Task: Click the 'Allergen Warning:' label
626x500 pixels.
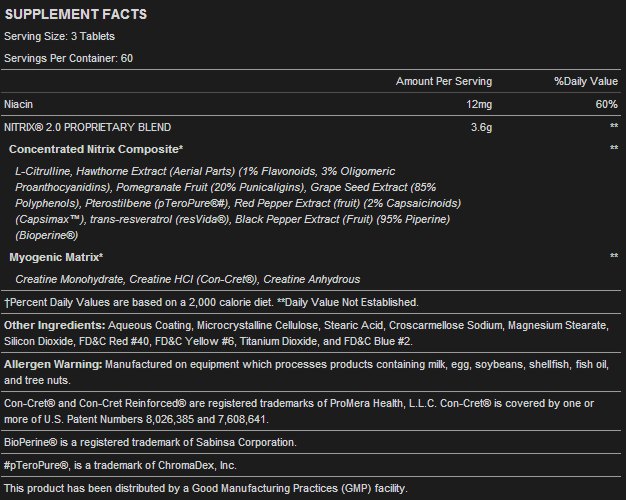Action: (53, 365)
